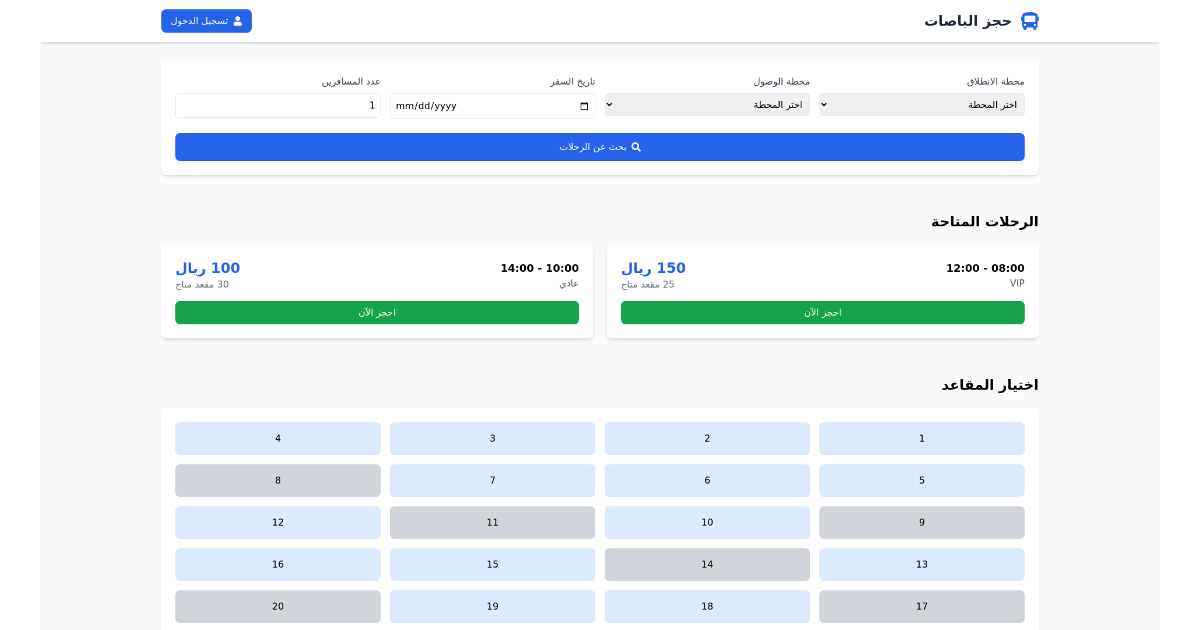This screenshot has height=630, width=1200.
Task: Click the passenger count input field
Action: click(x=277, y=105)
